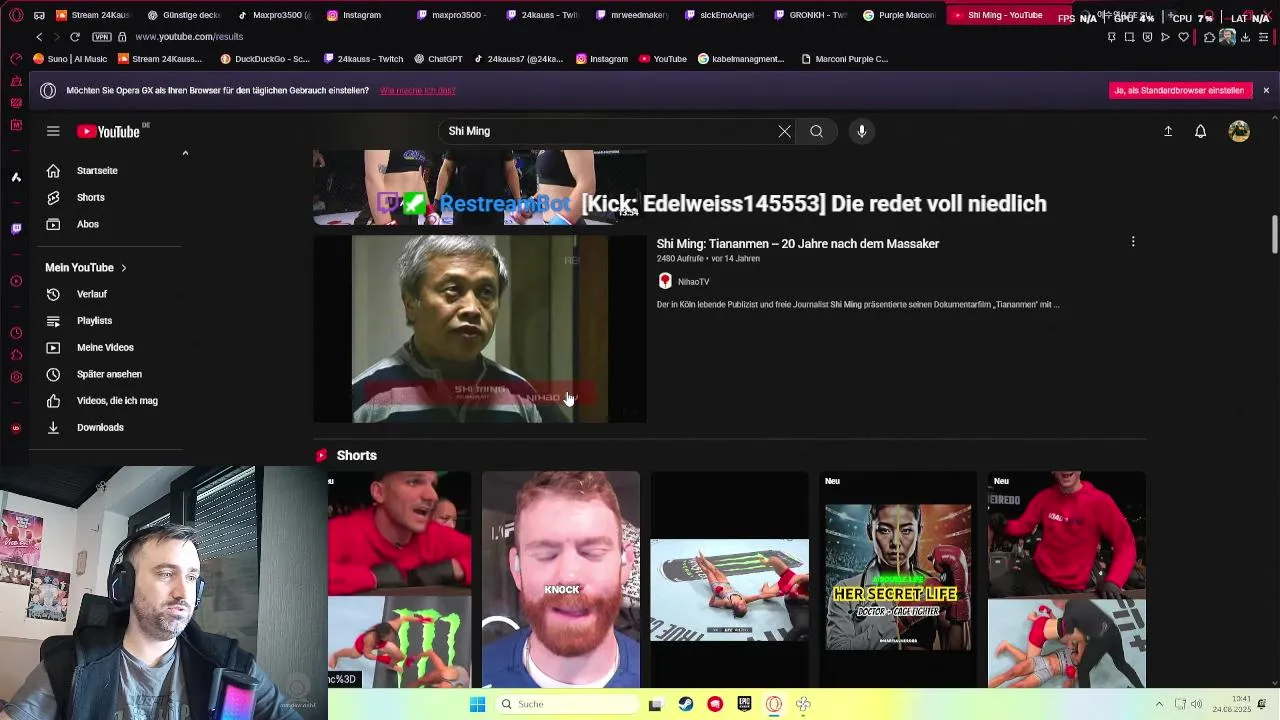Open NihaoTV channel avatar
Image resolution: width=1280 pixels, height=720 pixels.
[665, 282]
